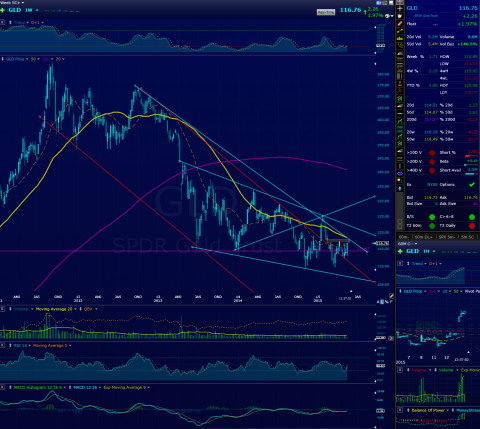Select the yellow trendline drawing tool
The image size is (480, 429).
[x=400, y=31]
